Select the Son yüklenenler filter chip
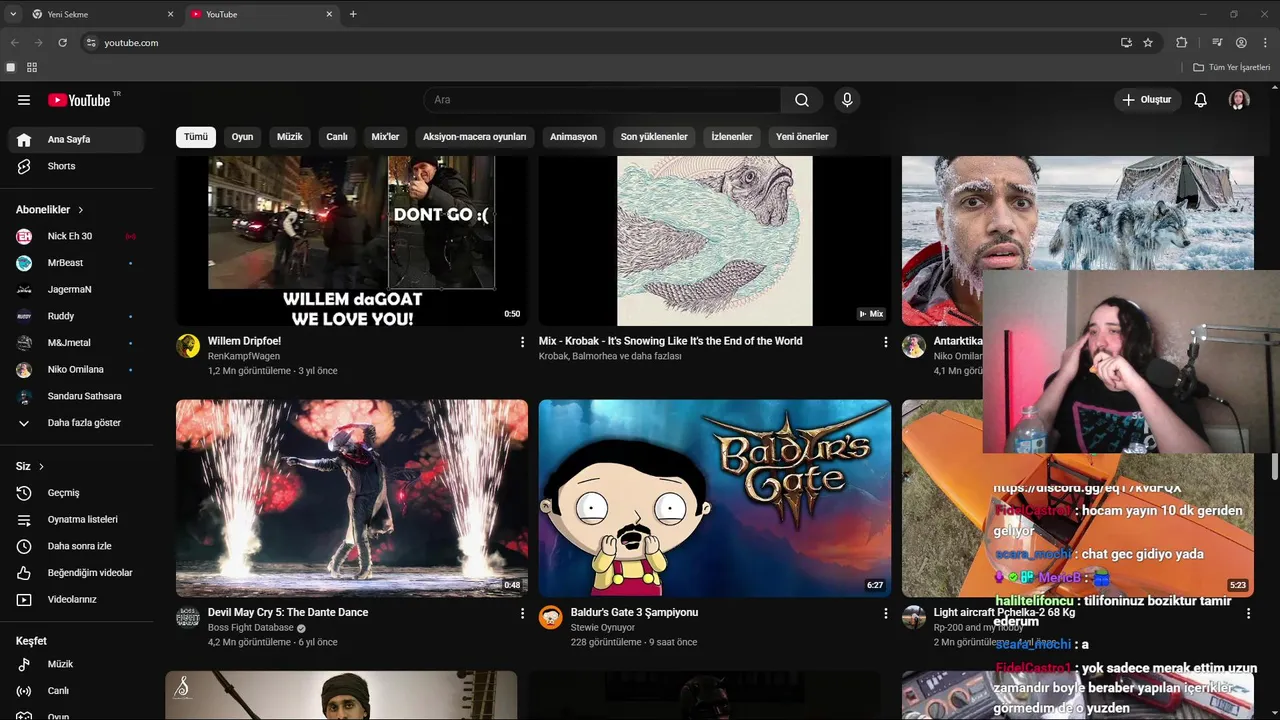Image resolution: width=1280 pixels, height=720 pixels. pyautogui.click(x=654, y=137)
